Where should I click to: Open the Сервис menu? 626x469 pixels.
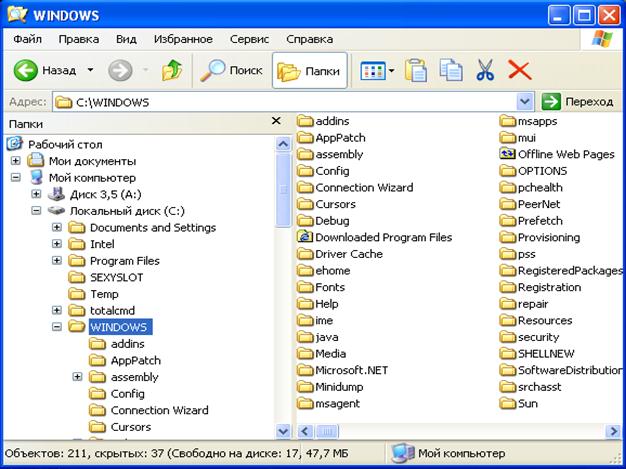coord(250,39)
